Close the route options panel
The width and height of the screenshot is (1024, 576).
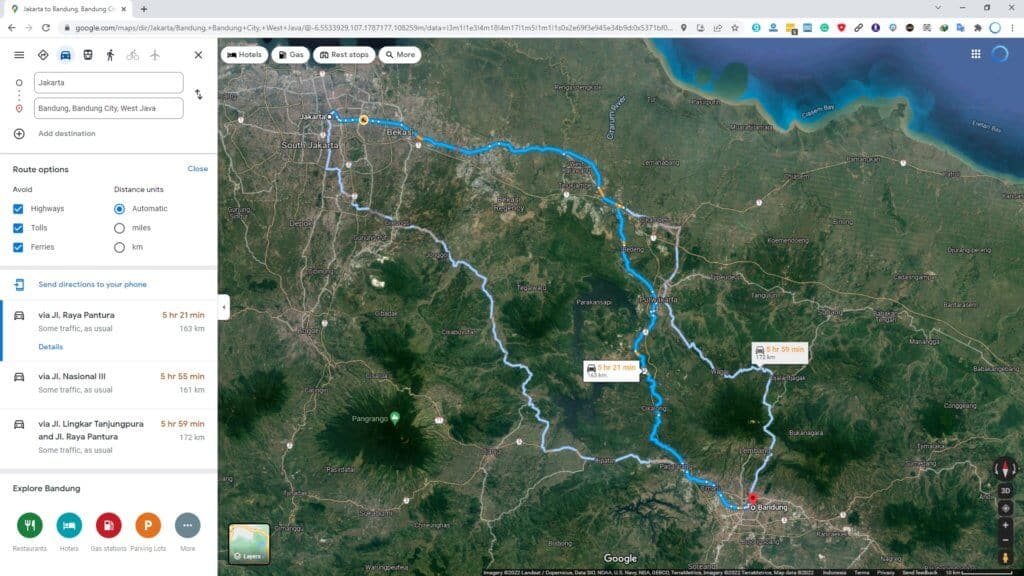pos(198,169)
